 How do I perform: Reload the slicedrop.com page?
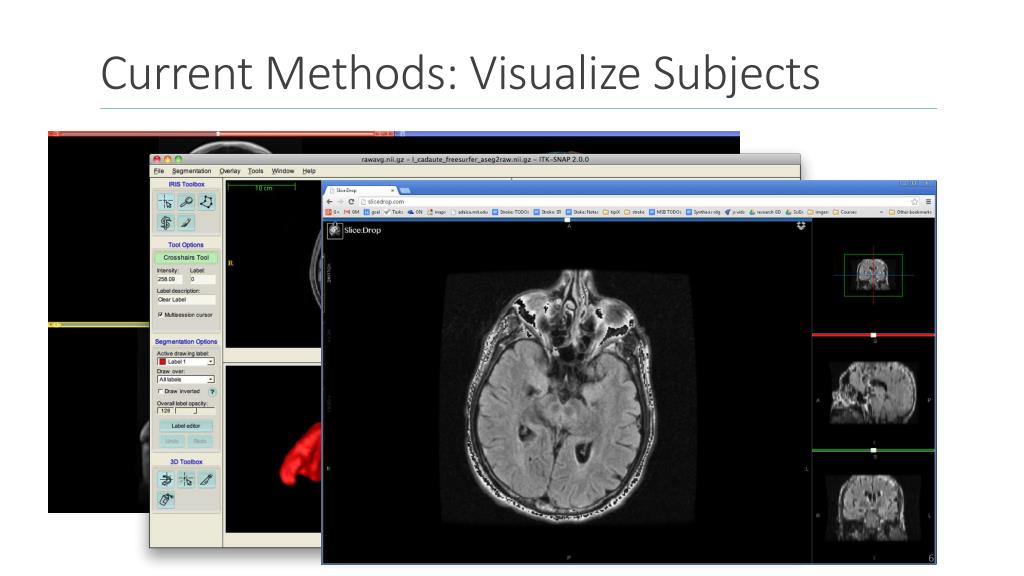(351, 202)
